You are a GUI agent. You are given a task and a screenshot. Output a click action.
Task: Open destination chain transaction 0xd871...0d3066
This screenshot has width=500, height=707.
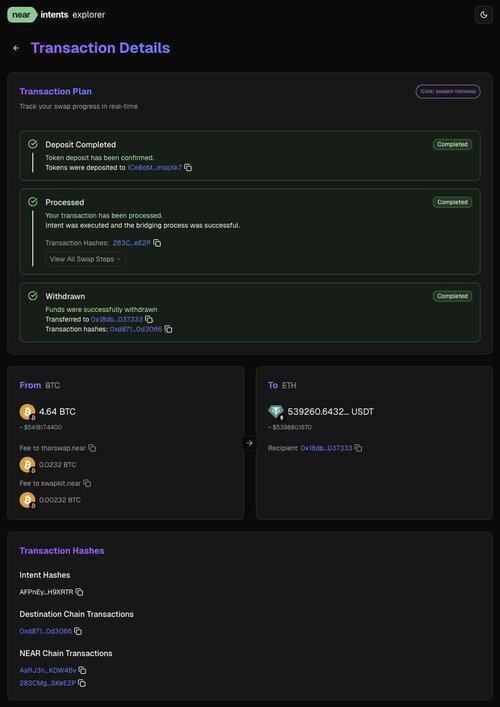tap(46, 631)
